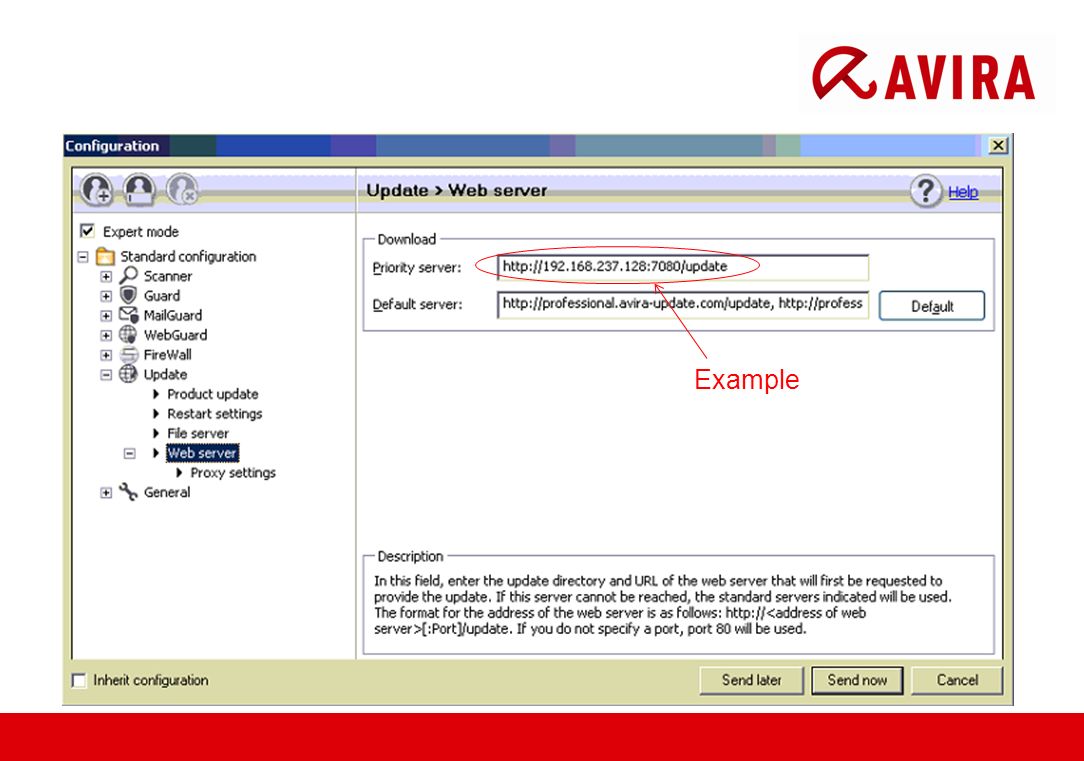Click the MailGuard envelope icon
The width and height of the screenshot is (1084, 761).
point(129,314)
